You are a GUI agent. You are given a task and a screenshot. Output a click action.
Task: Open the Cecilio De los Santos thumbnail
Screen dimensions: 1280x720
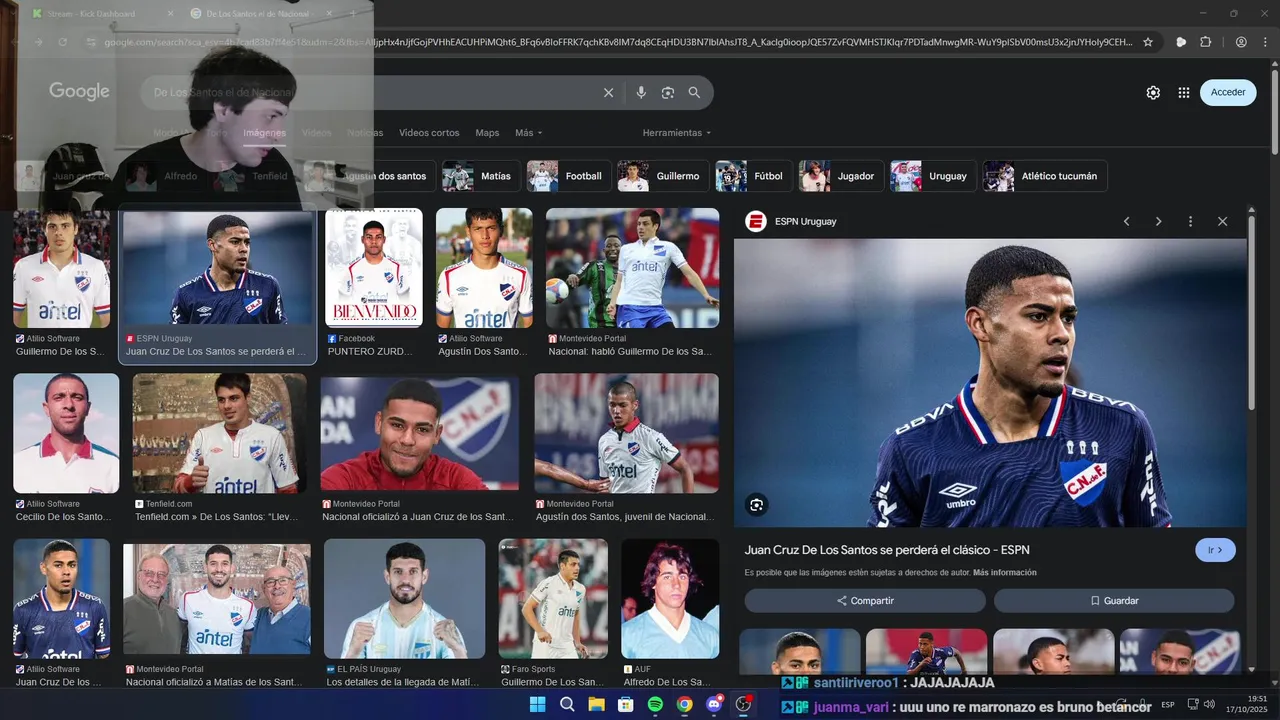click(x=66, y=433)
